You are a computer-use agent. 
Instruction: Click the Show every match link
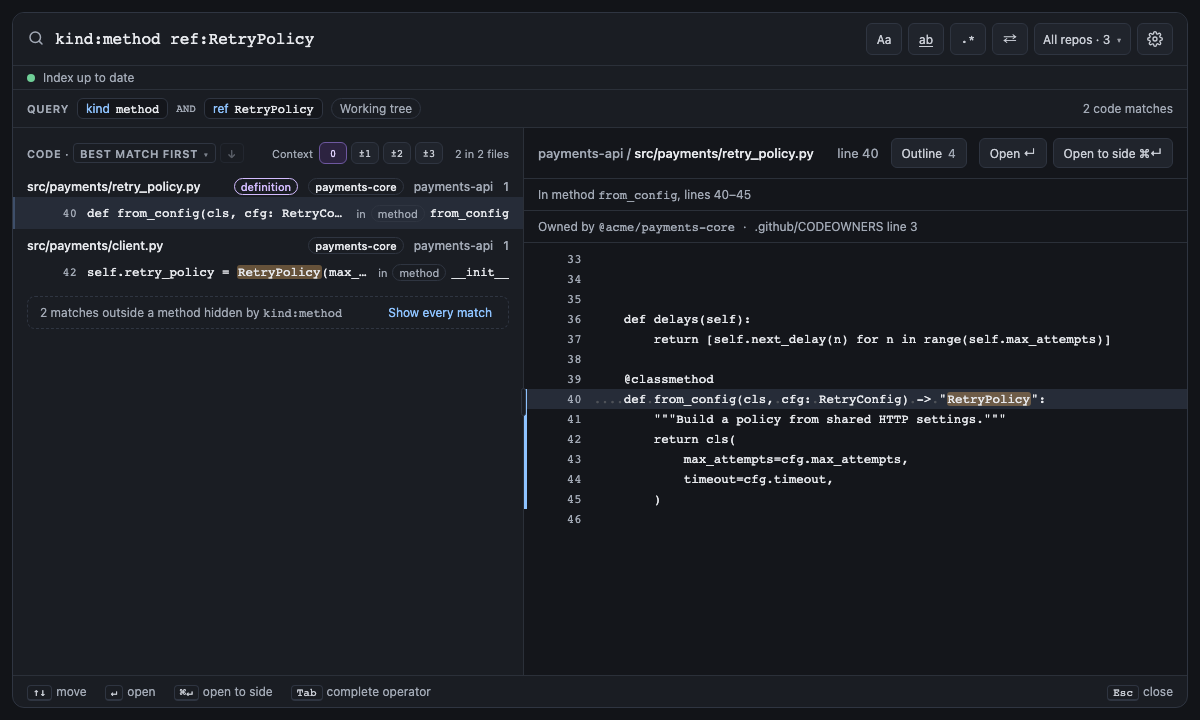tap(440, 313)
